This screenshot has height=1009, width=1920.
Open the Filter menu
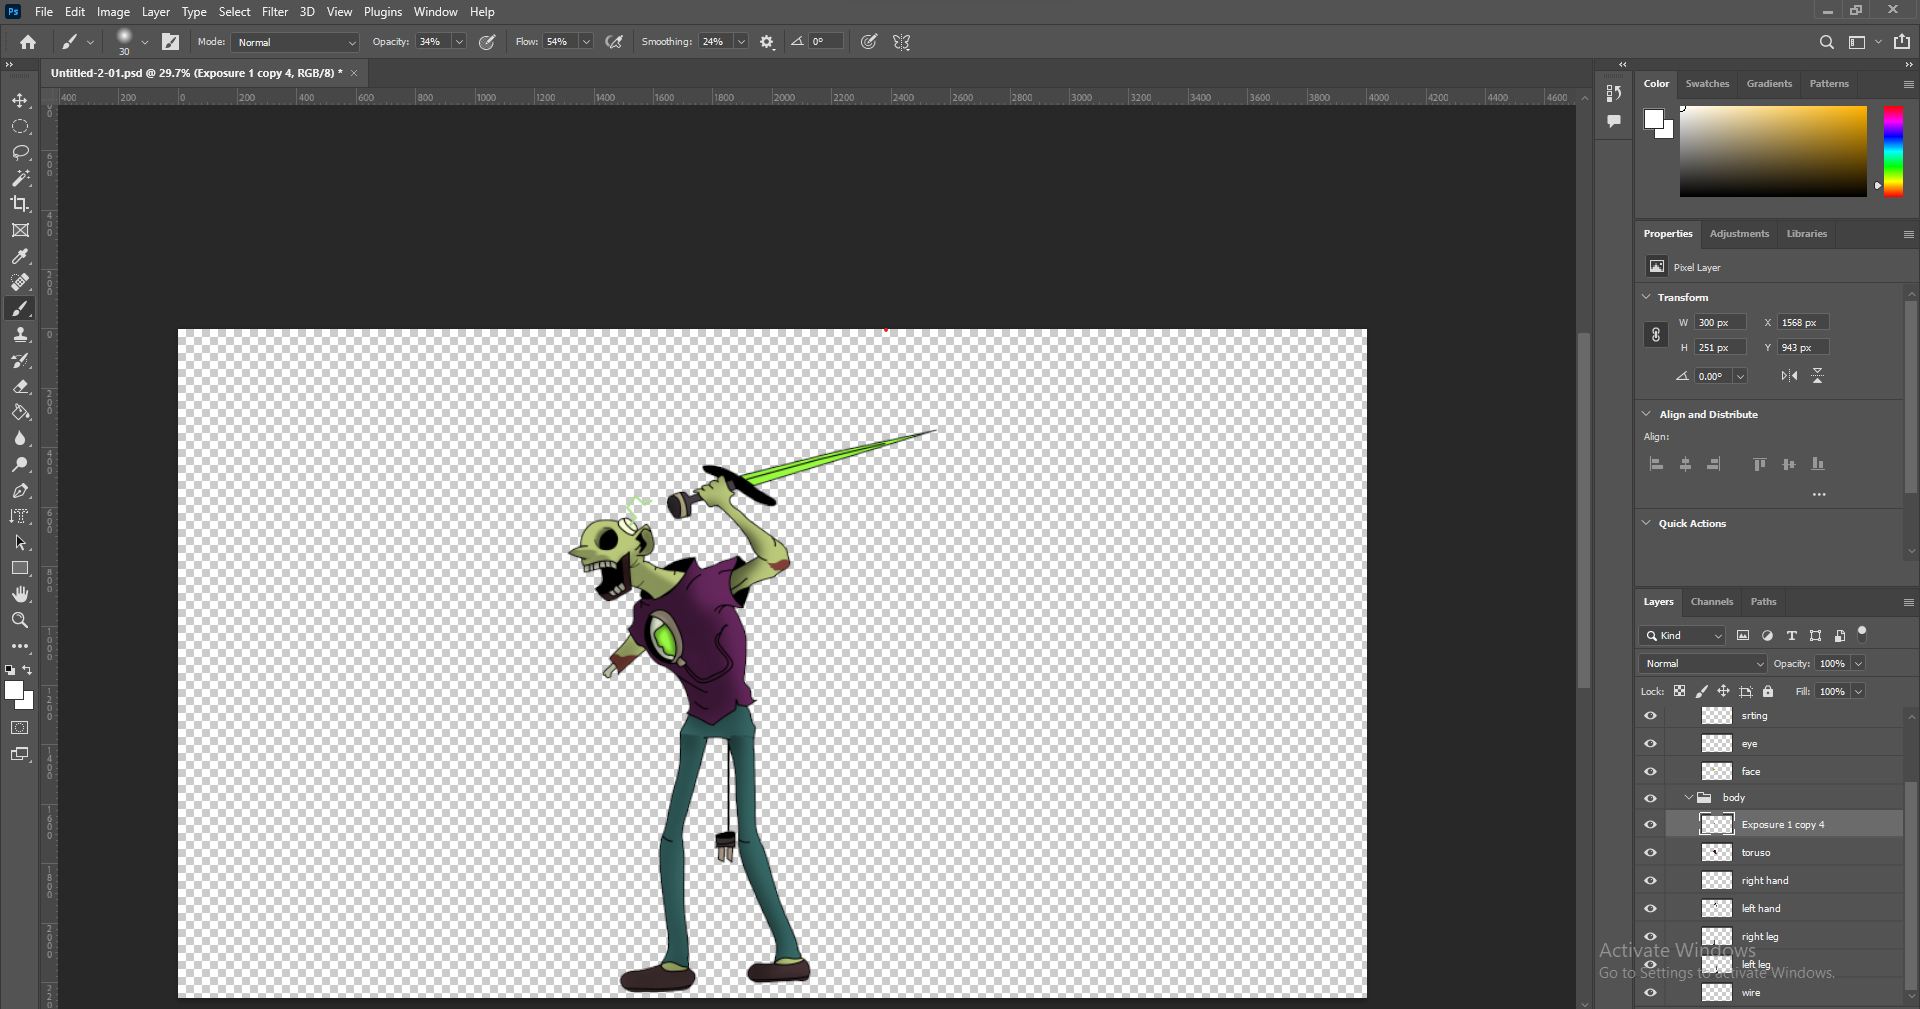coord(275,12)
